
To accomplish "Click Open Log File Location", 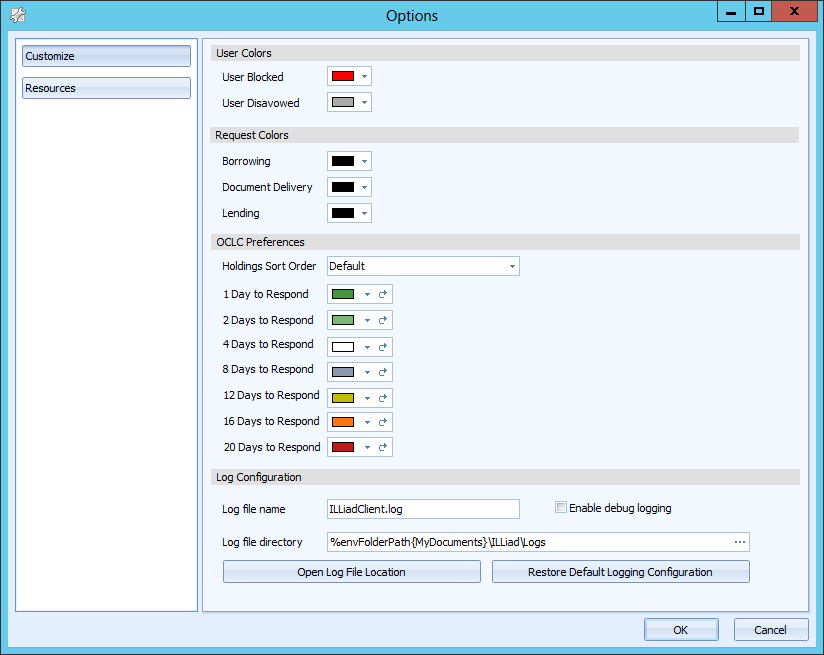I will (x=351, y=571).
